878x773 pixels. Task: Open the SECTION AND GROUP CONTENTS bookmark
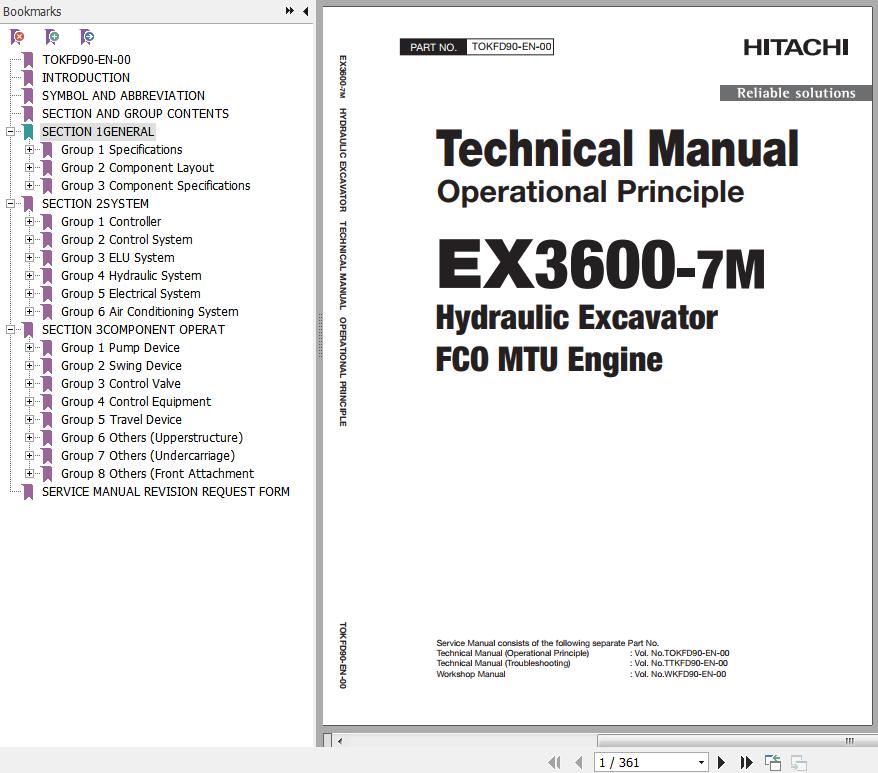135,114
